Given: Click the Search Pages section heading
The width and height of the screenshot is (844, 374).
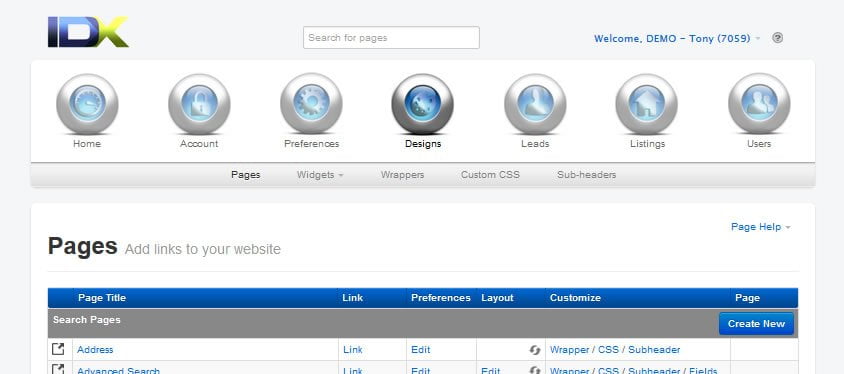Looking at the screenshot, I should (x=87, y=320).
